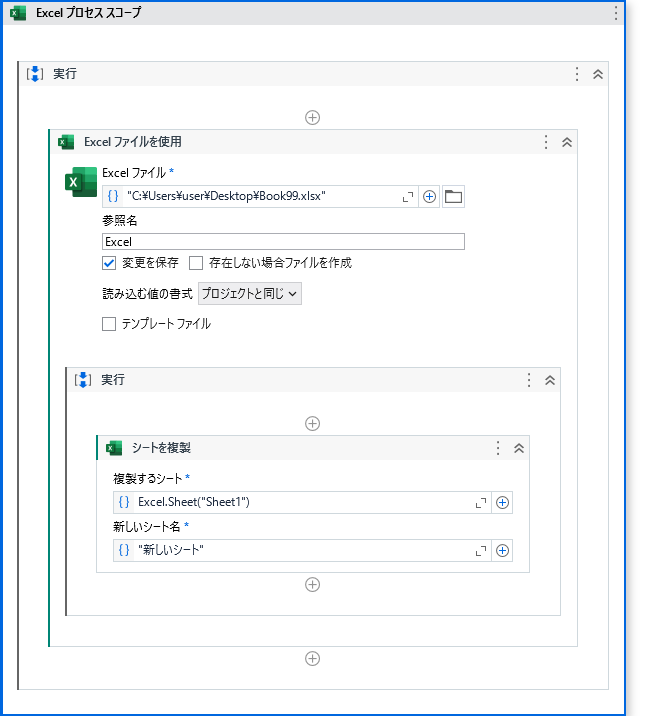The height and width of the screenshot is (716, 648).
Task: Add activity below Excel ファイルを使用
Action: (312, 658)
